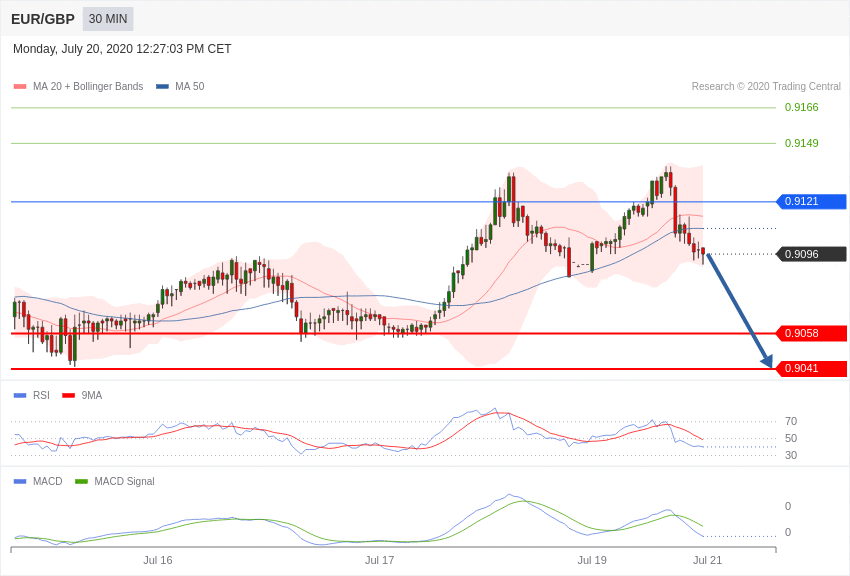850x576 pixels.
Task: Click the MA 50 blue legend swatch
Action: (162, 87)
